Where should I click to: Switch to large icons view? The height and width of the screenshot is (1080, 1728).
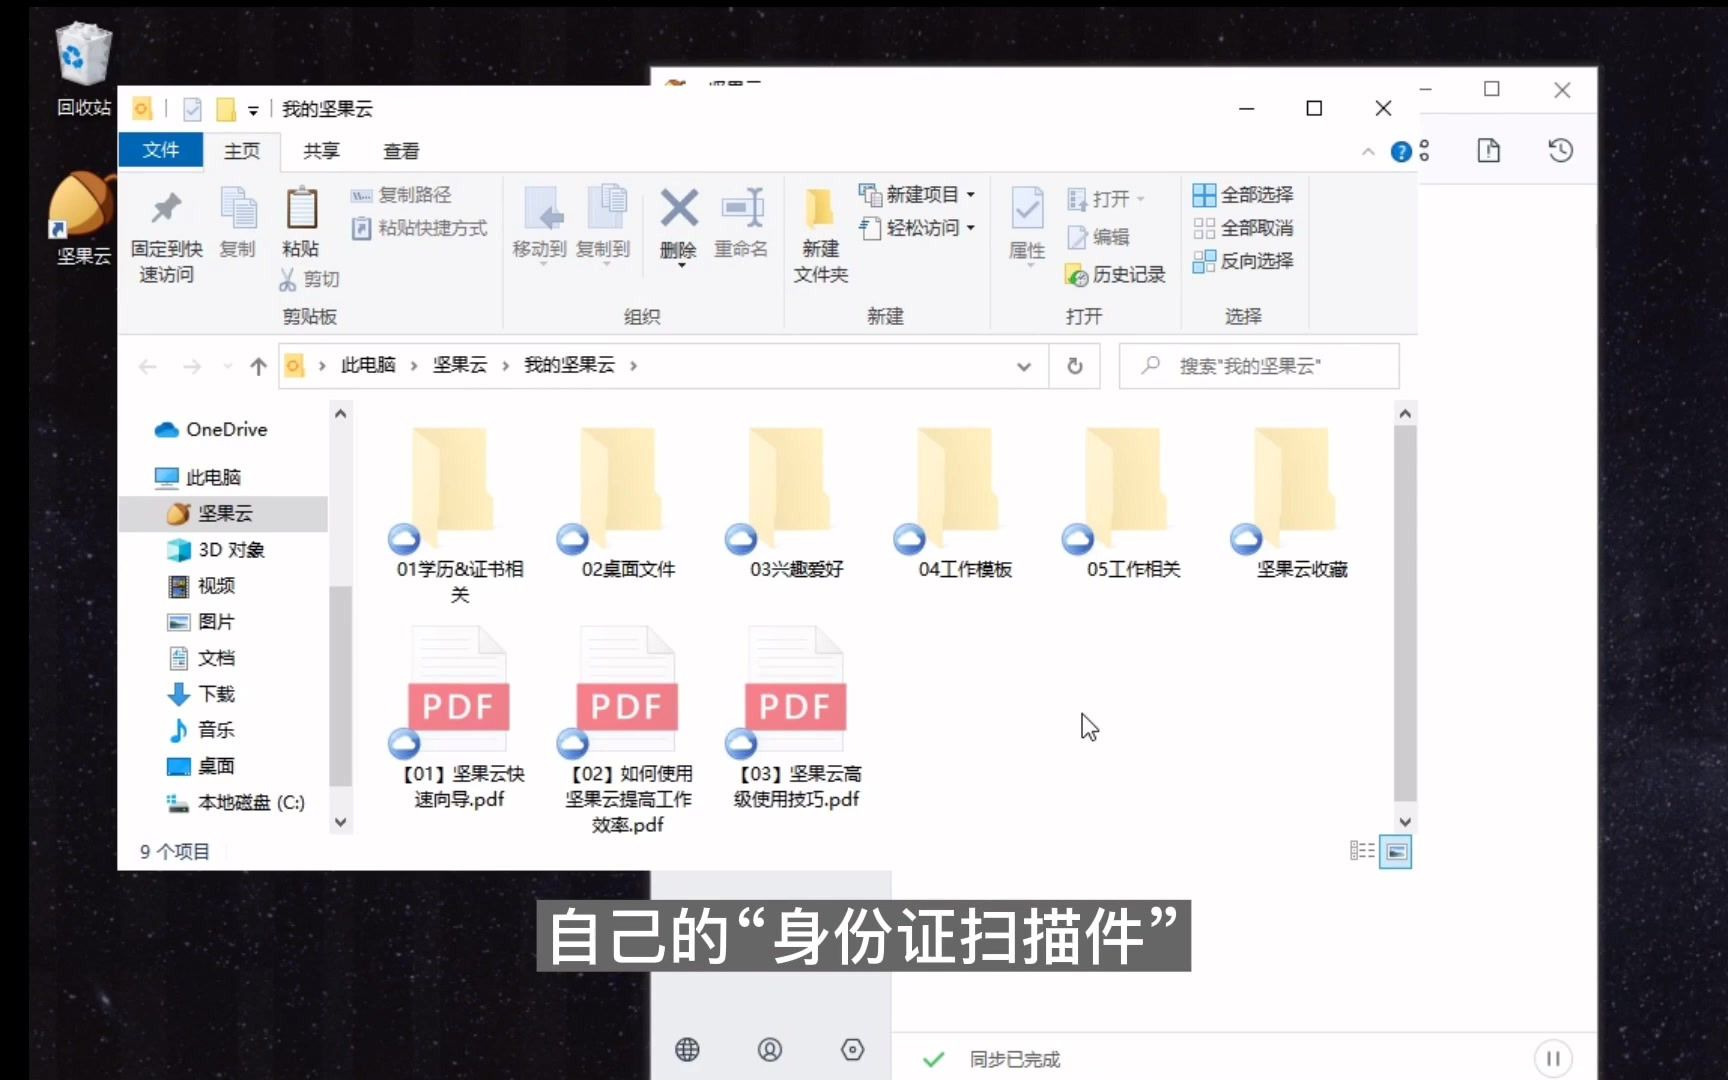(1396, 852)
